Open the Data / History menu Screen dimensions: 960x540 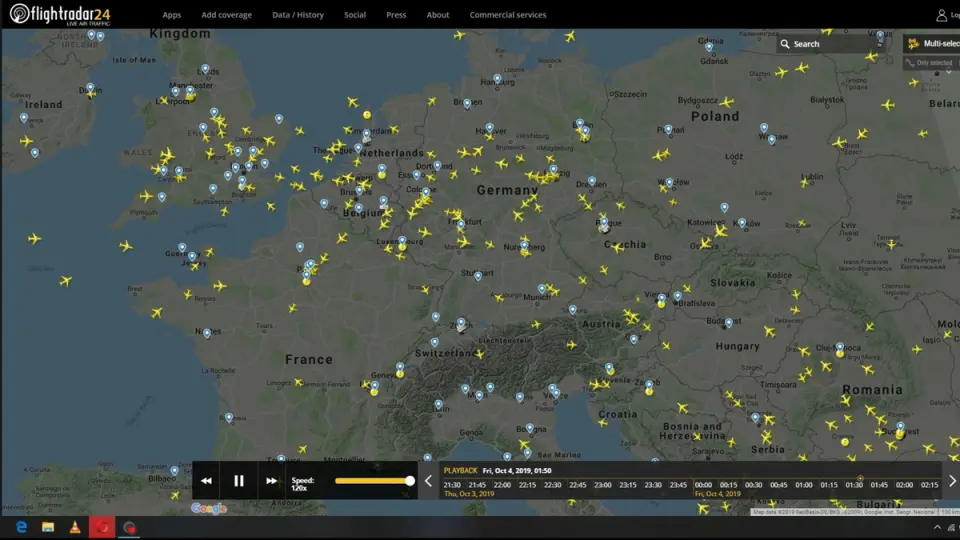(x=298, y=15)
